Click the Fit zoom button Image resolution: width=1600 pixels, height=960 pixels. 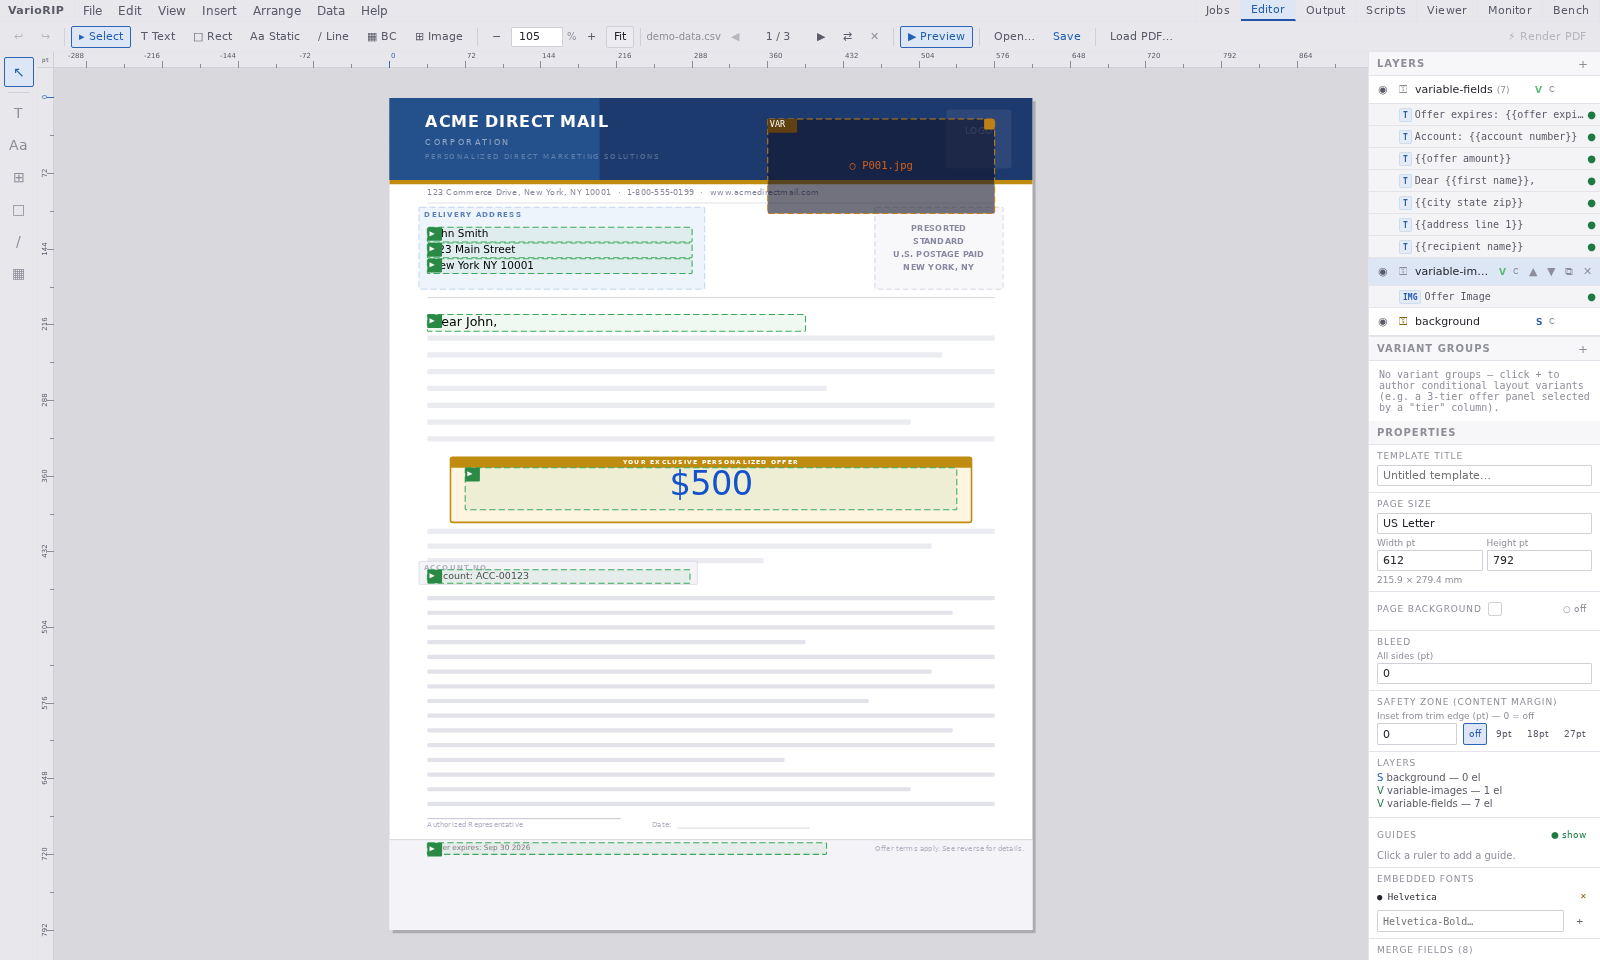click(620, 37)
